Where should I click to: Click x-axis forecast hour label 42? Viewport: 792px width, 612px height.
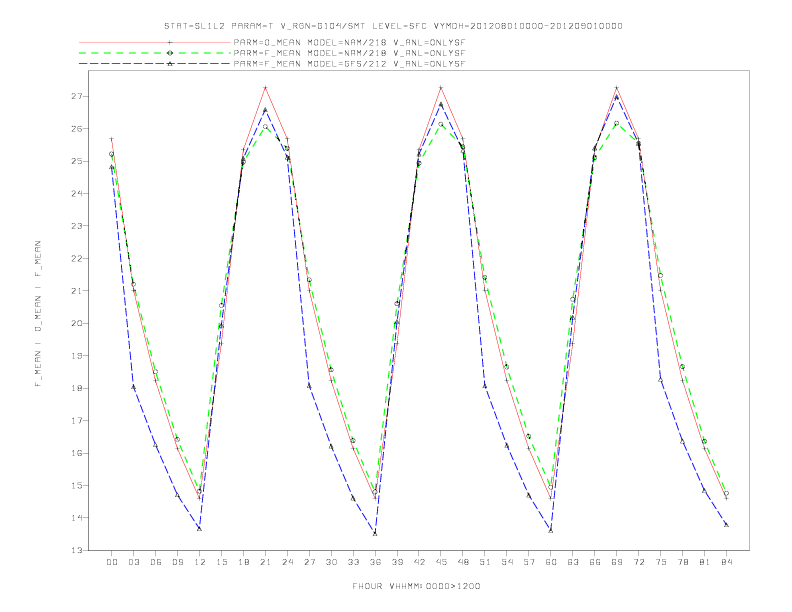pyautogui.click(x=419, y=562)
